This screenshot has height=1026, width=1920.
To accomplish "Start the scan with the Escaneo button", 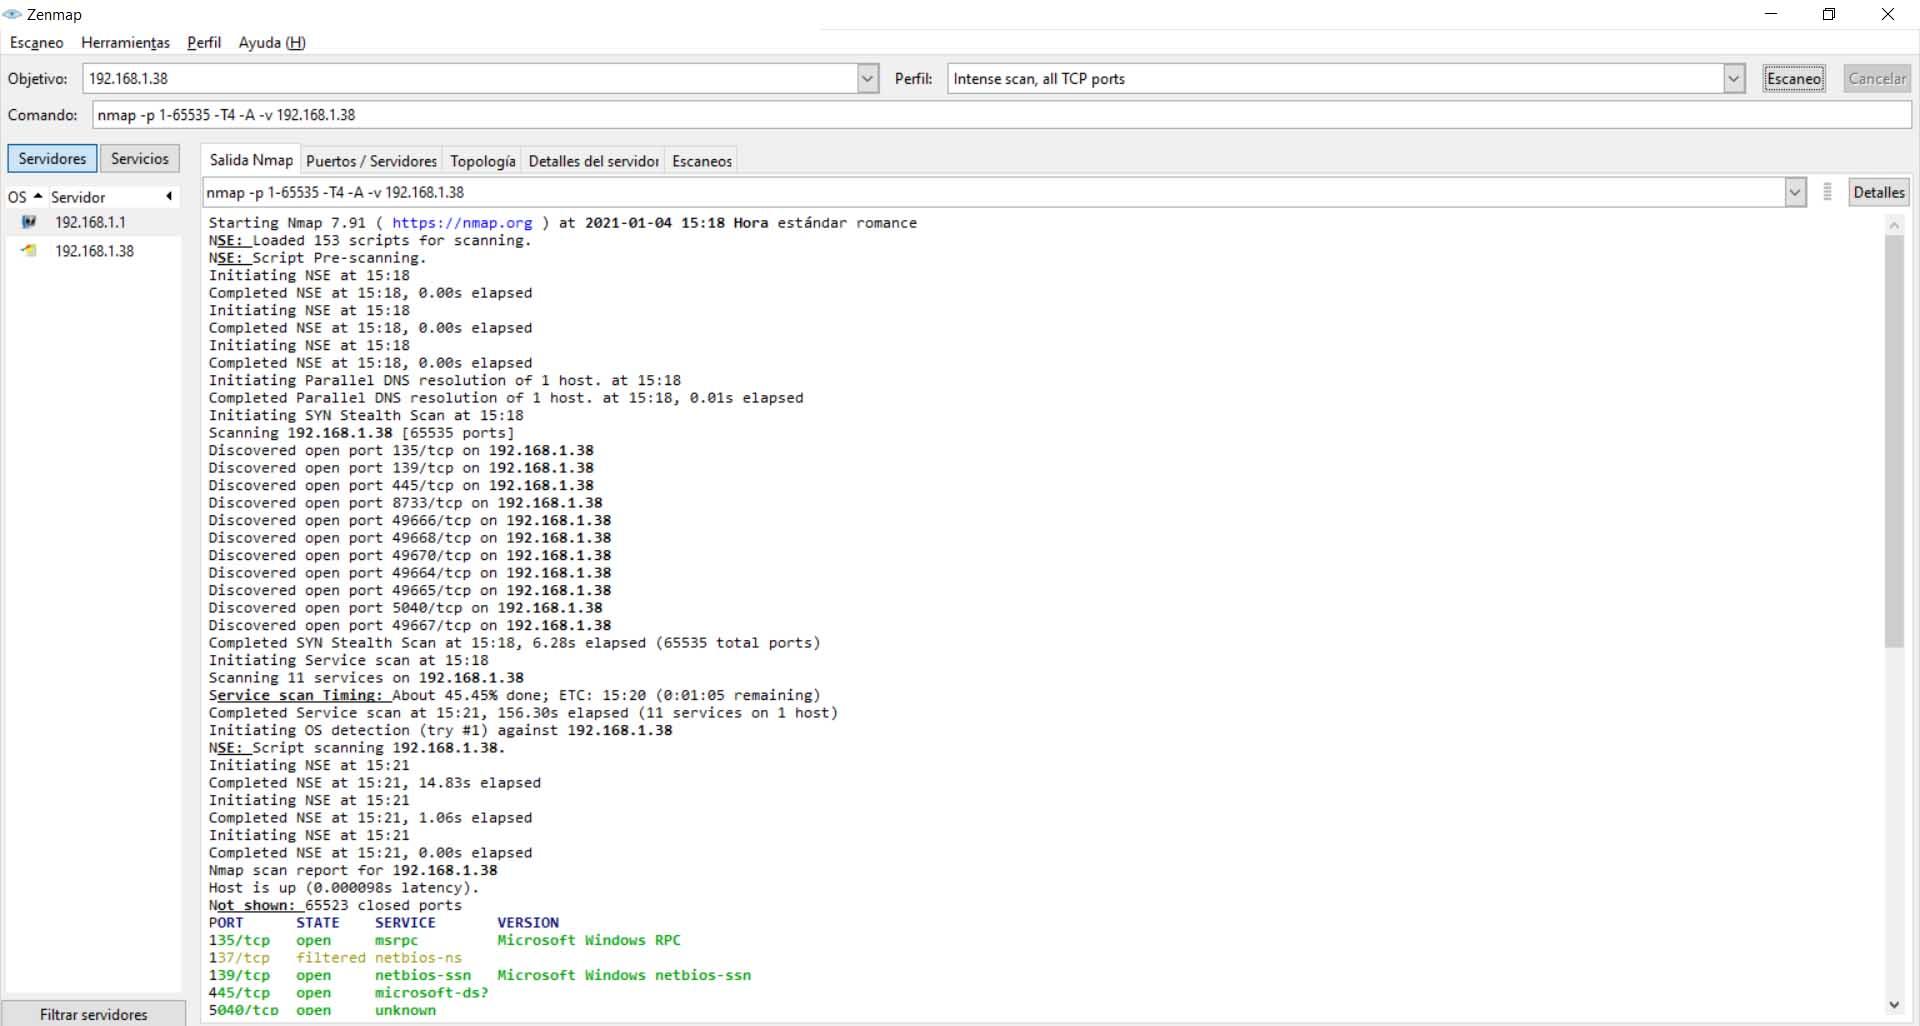I will click(x=1794, y=78).
